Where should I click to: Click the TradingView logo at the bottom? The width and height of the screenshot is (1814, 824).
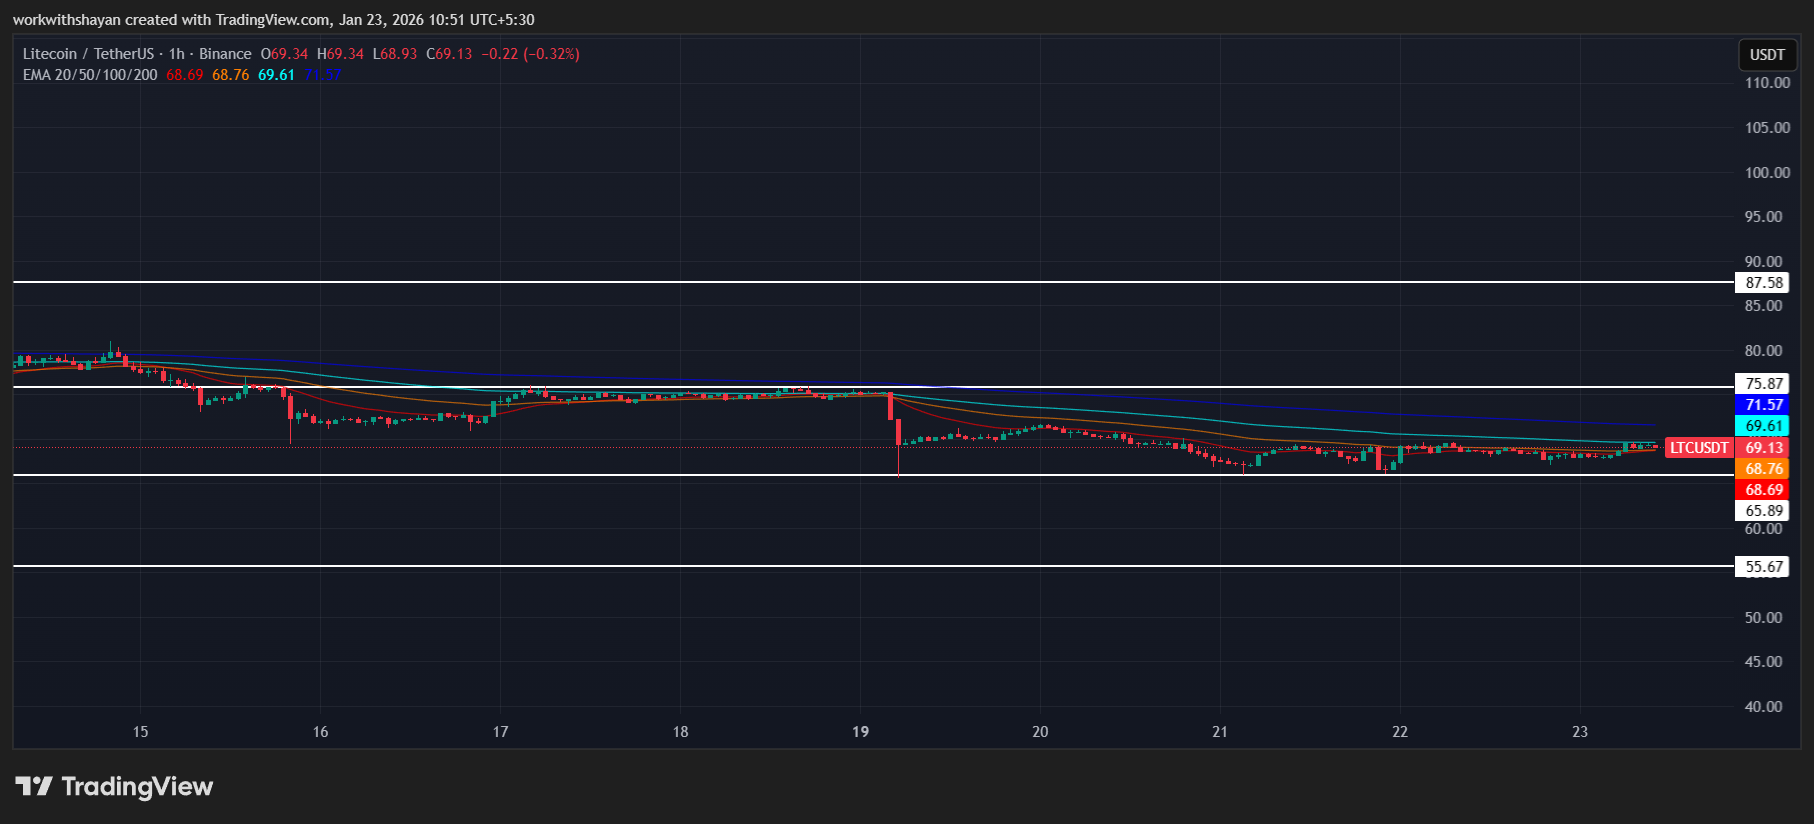point(114,787)
